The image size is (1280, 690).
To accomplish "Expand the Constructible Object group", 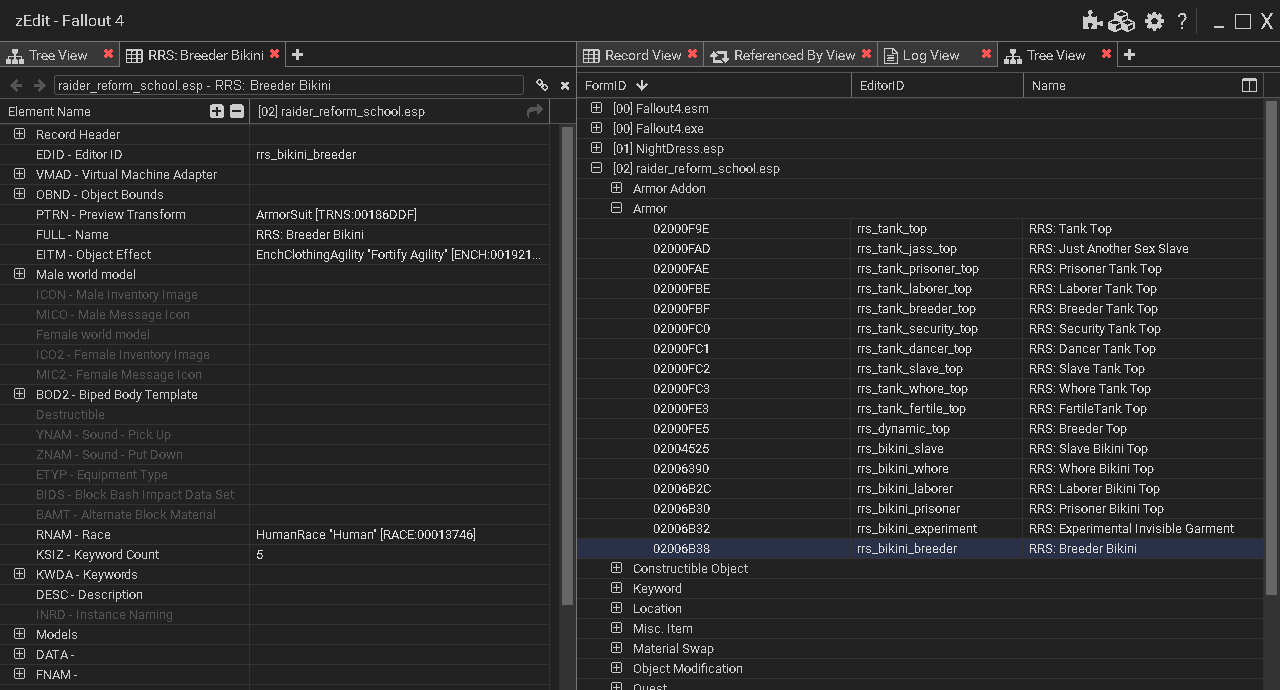I will pos(616,568).
